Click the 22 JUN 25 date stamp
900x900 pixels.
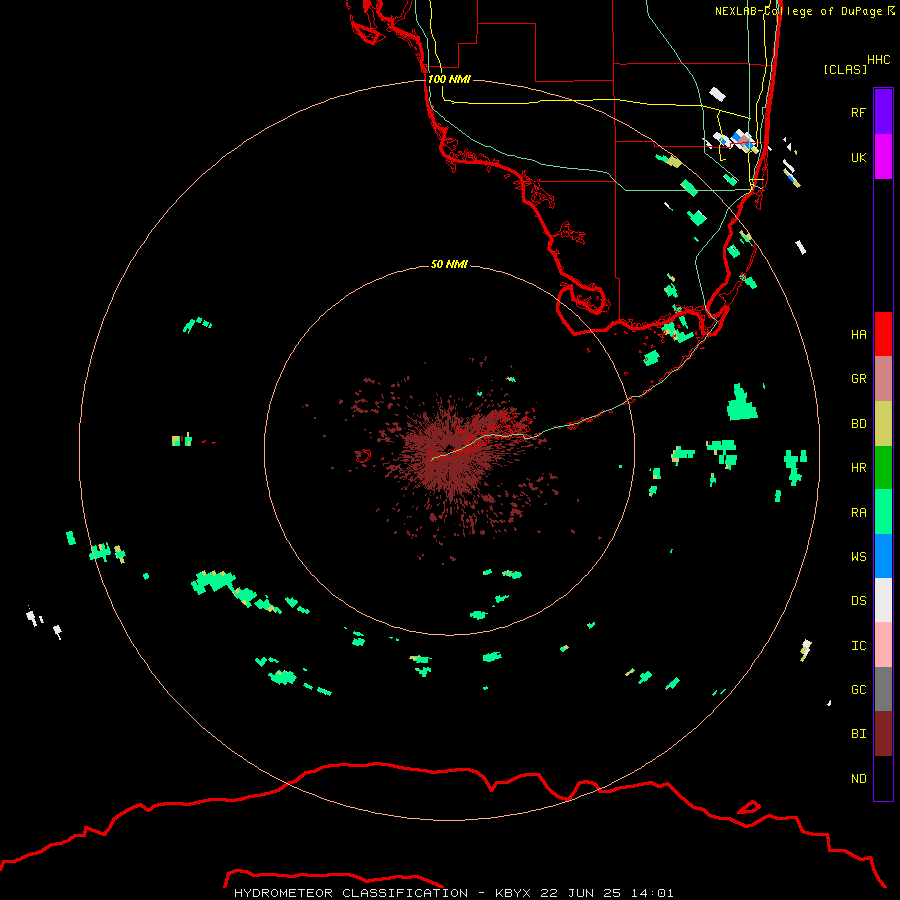tap(580, 893)
